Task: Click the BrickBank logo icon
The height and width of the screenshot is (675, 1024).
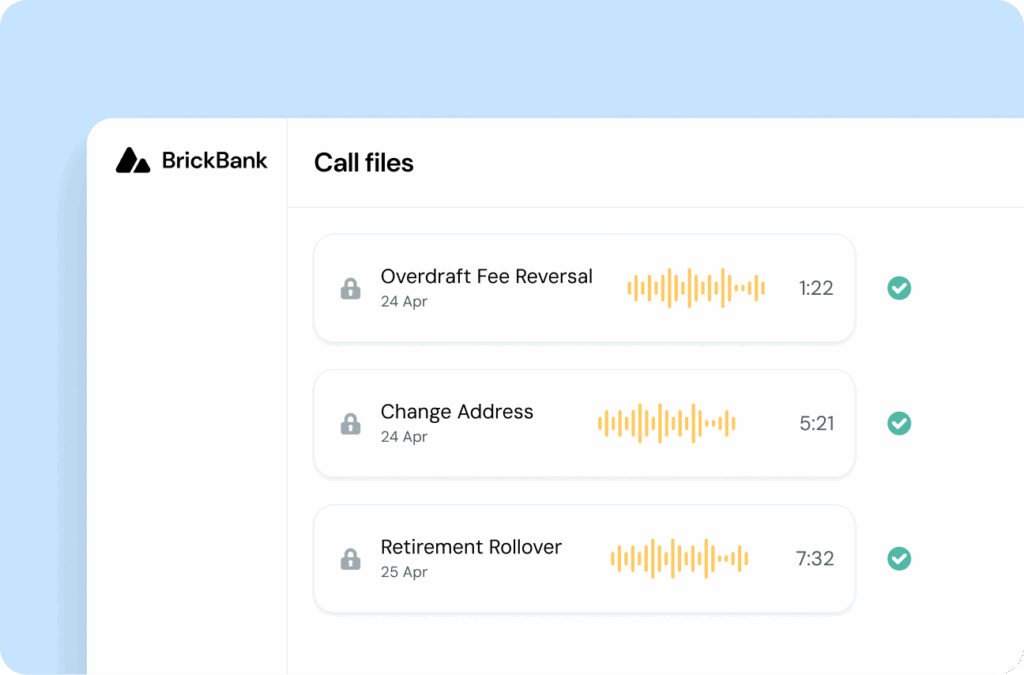Action: coord(130,159)
